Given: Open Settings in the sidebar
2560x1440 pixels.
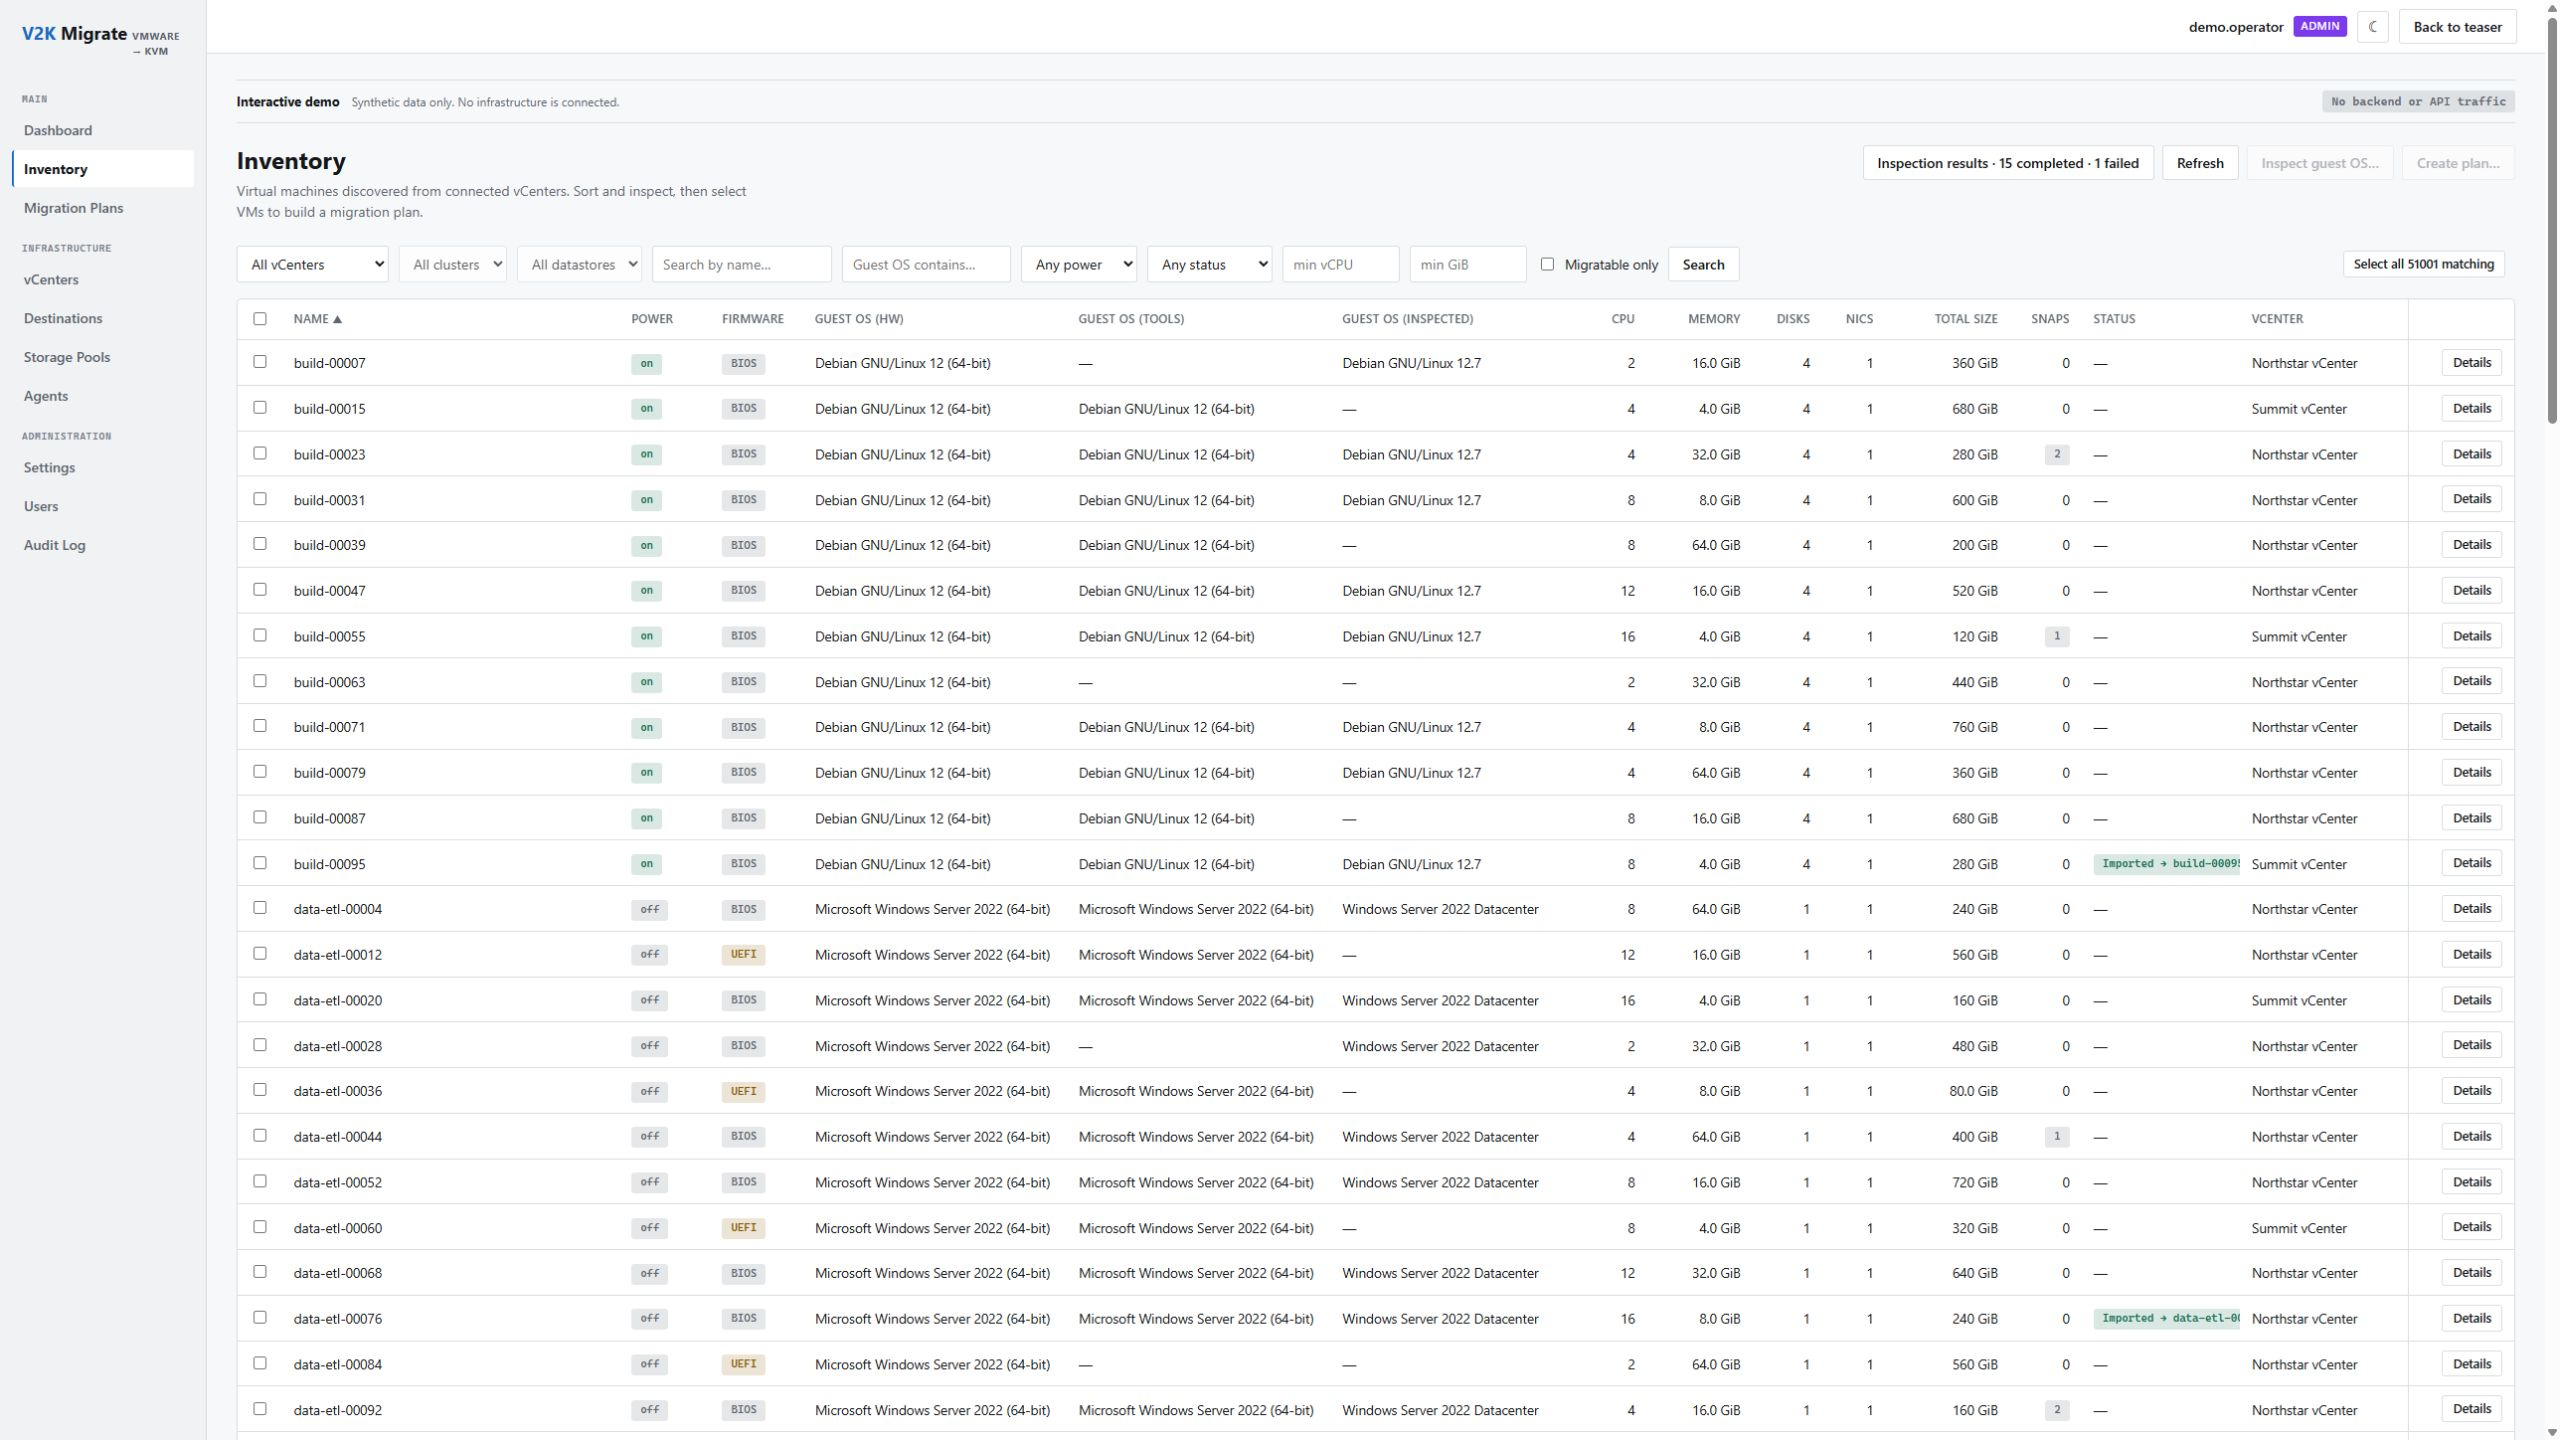Looking at the screenshot, I should click(x=103, y=468).
